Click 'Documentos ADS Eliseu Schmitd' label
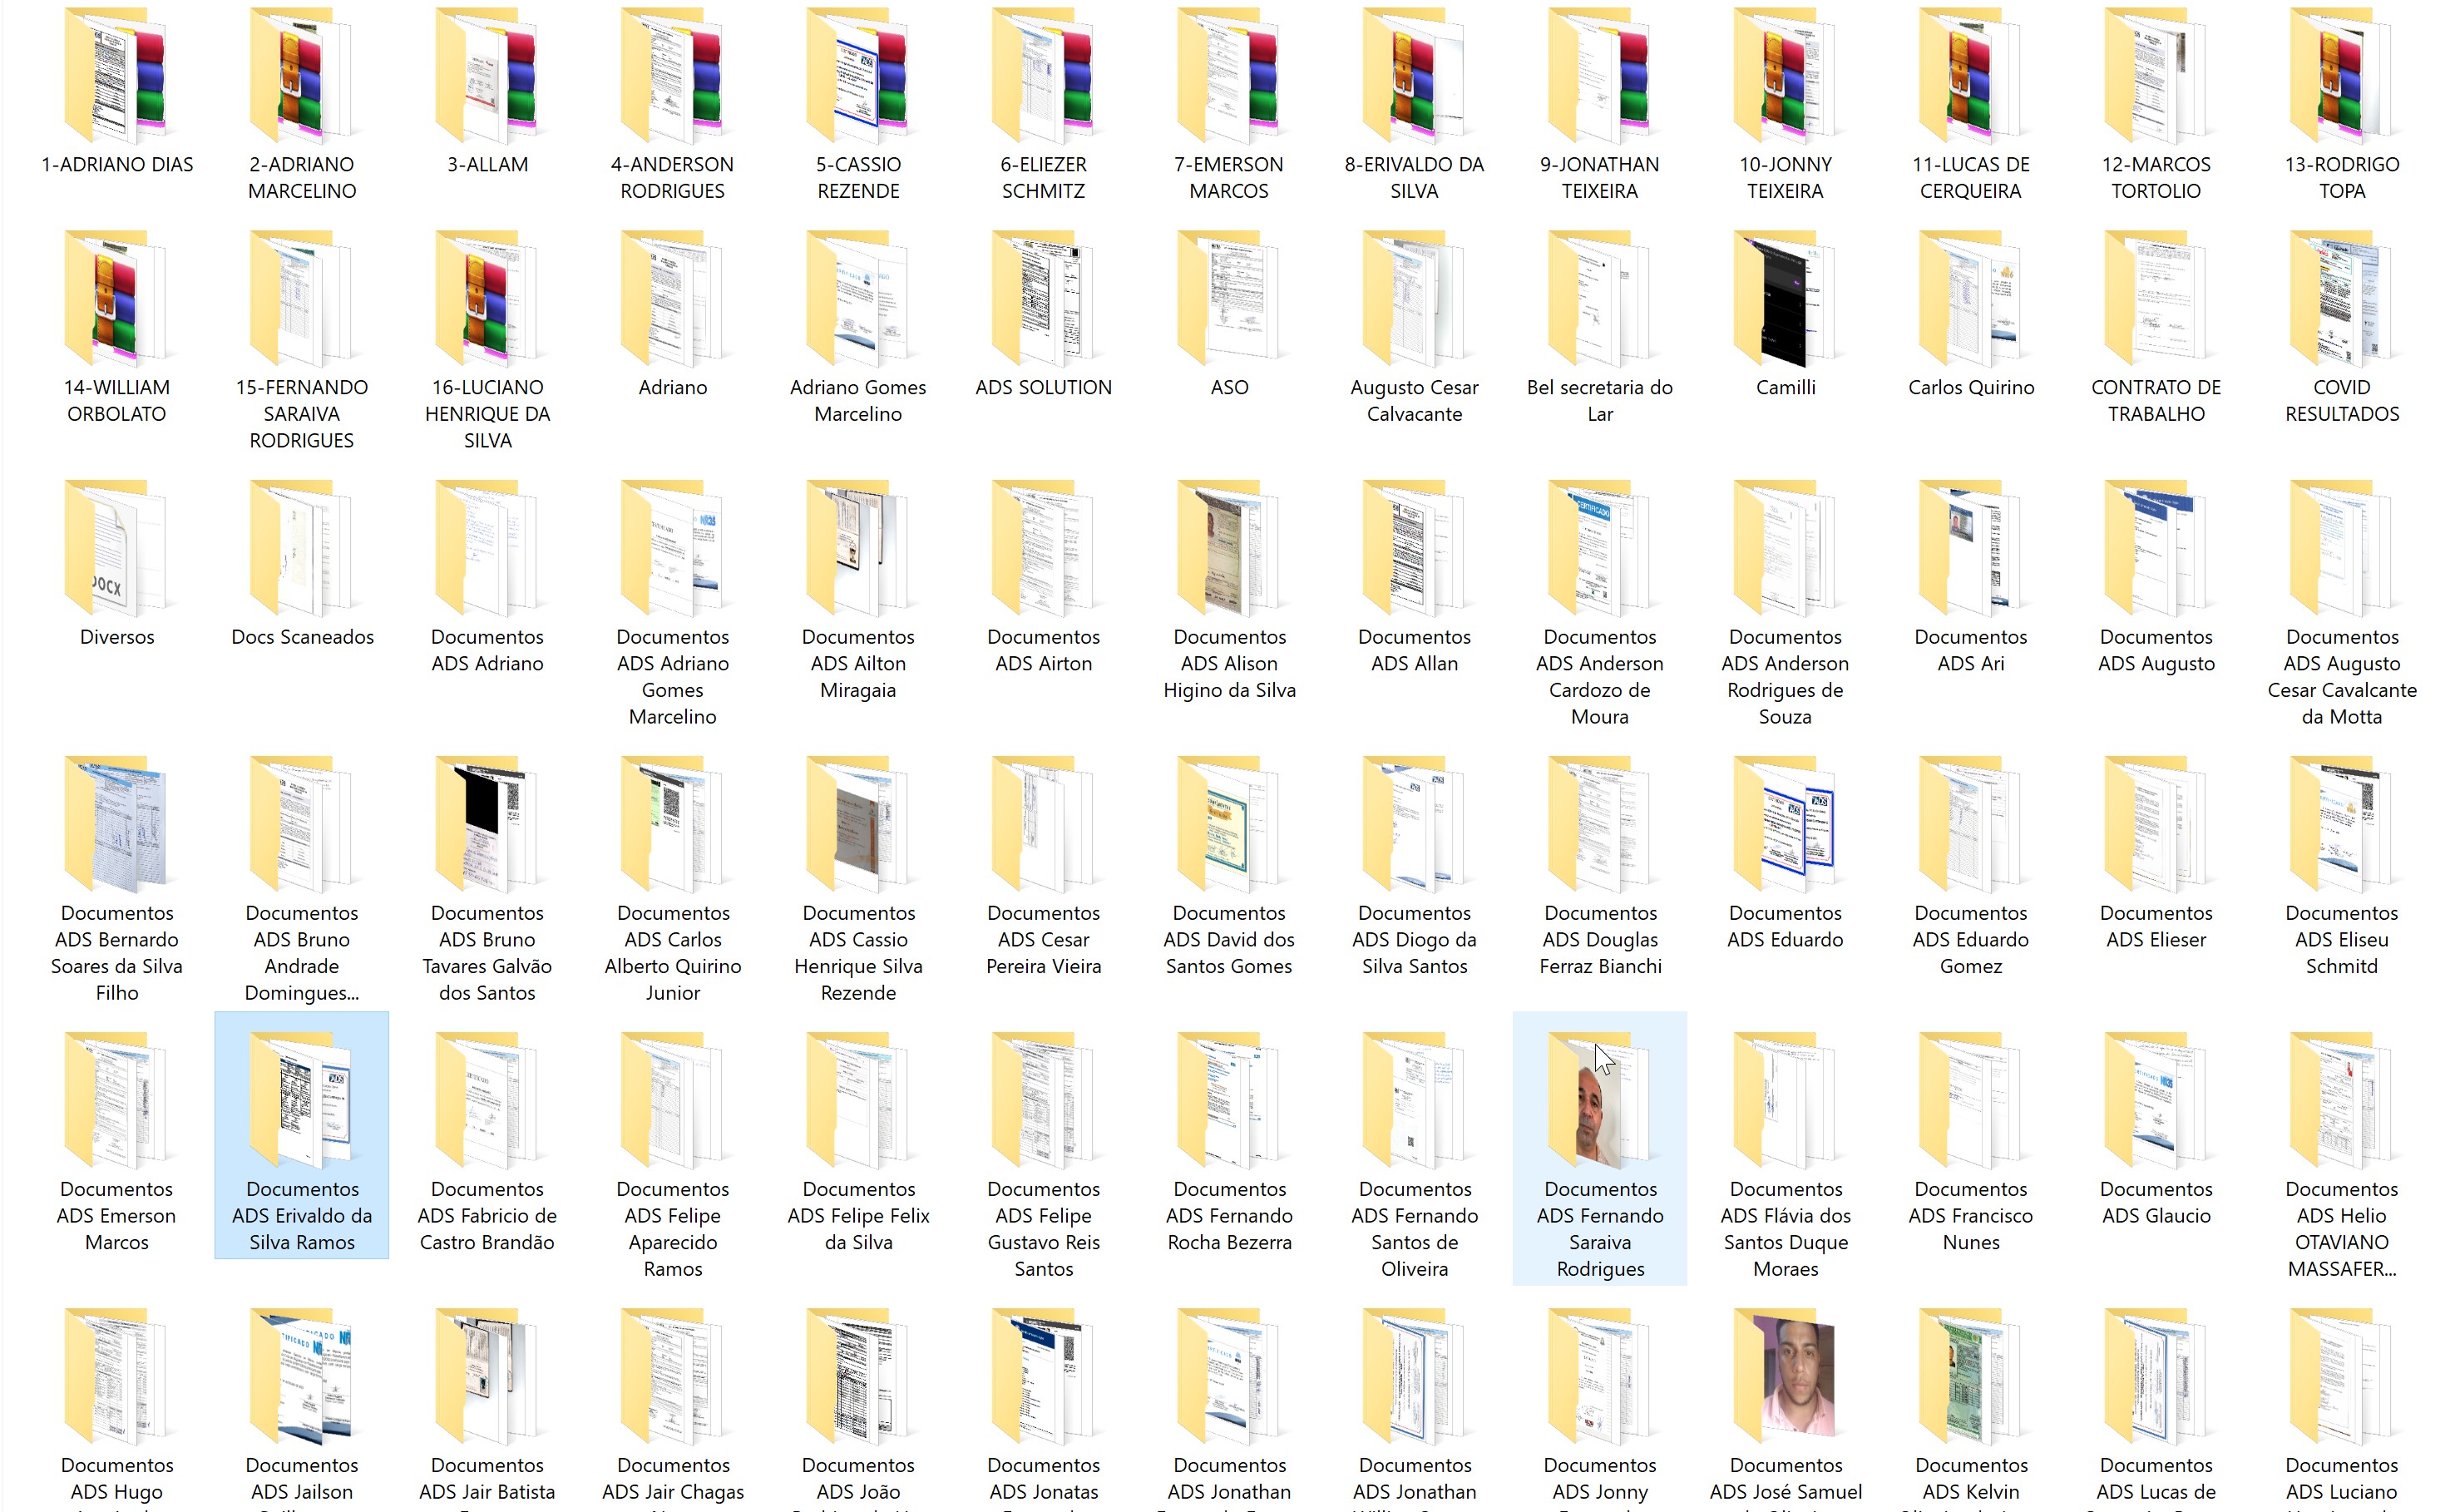The height and width of the screenshot is (1512, 2445). tap(2342, 940)
